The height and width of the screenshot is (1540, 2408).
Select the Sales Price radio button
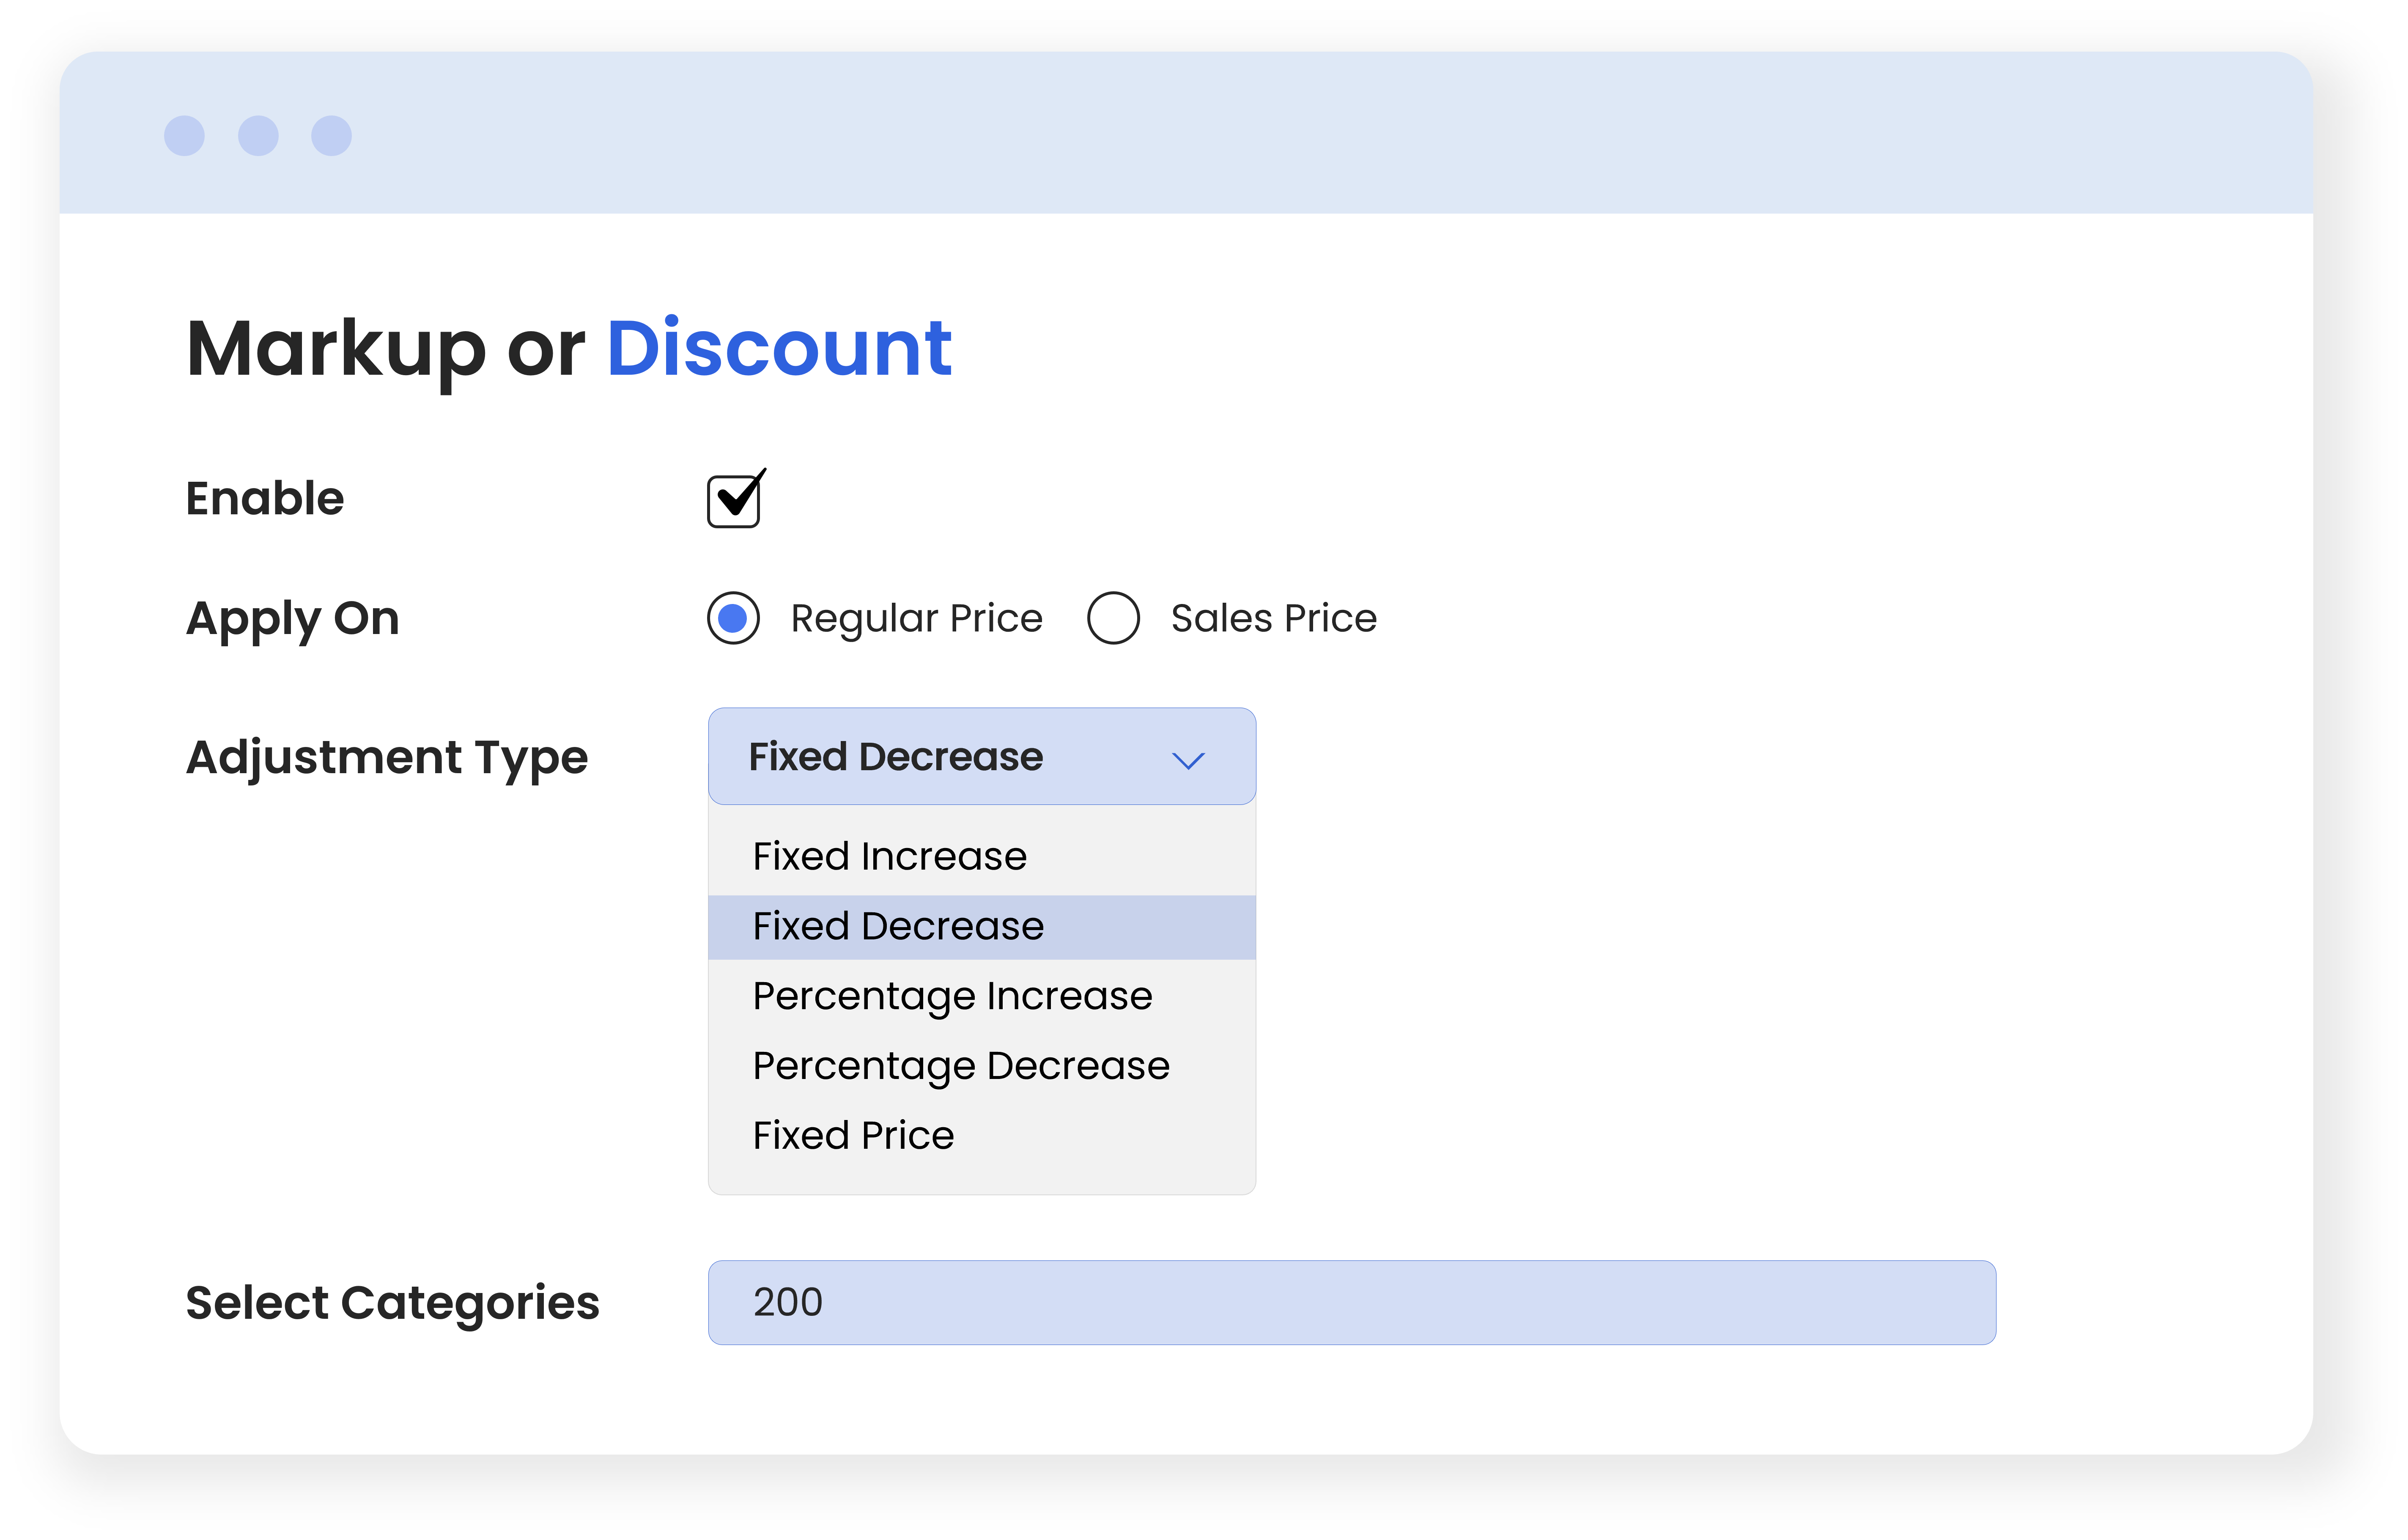coord(1113,618)
